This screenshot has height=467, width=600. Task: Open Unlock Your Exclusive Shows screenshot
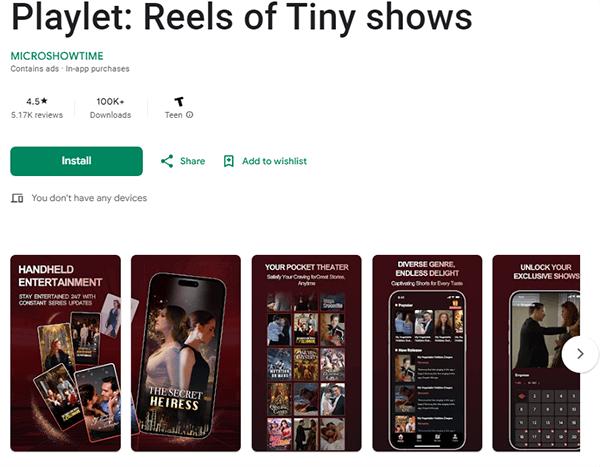[536, 353]
